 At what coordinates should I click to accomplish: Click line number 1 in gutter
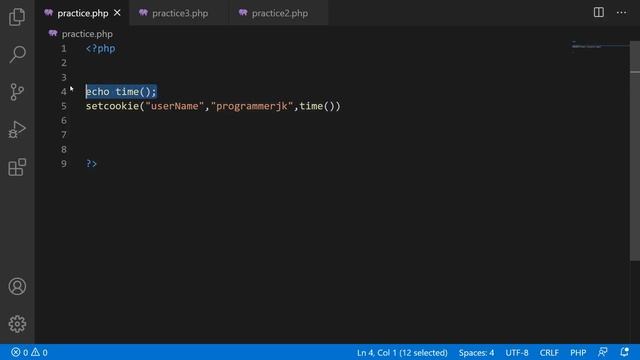click(64, 49)
